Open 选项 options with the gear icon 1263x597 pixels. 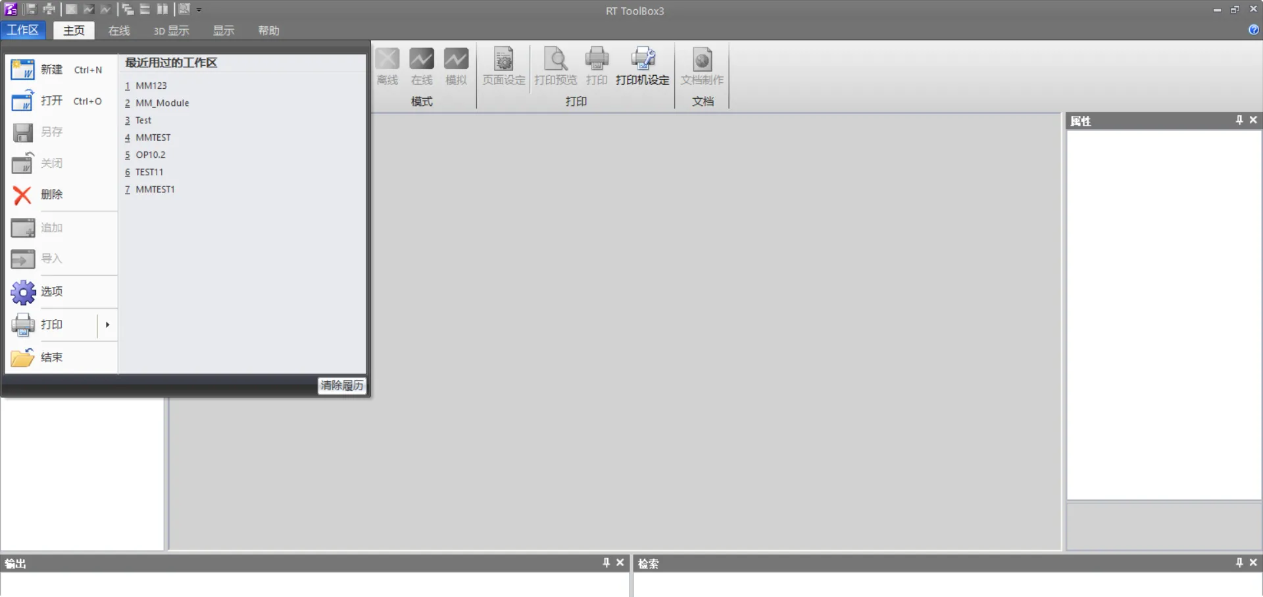point(61,292)
